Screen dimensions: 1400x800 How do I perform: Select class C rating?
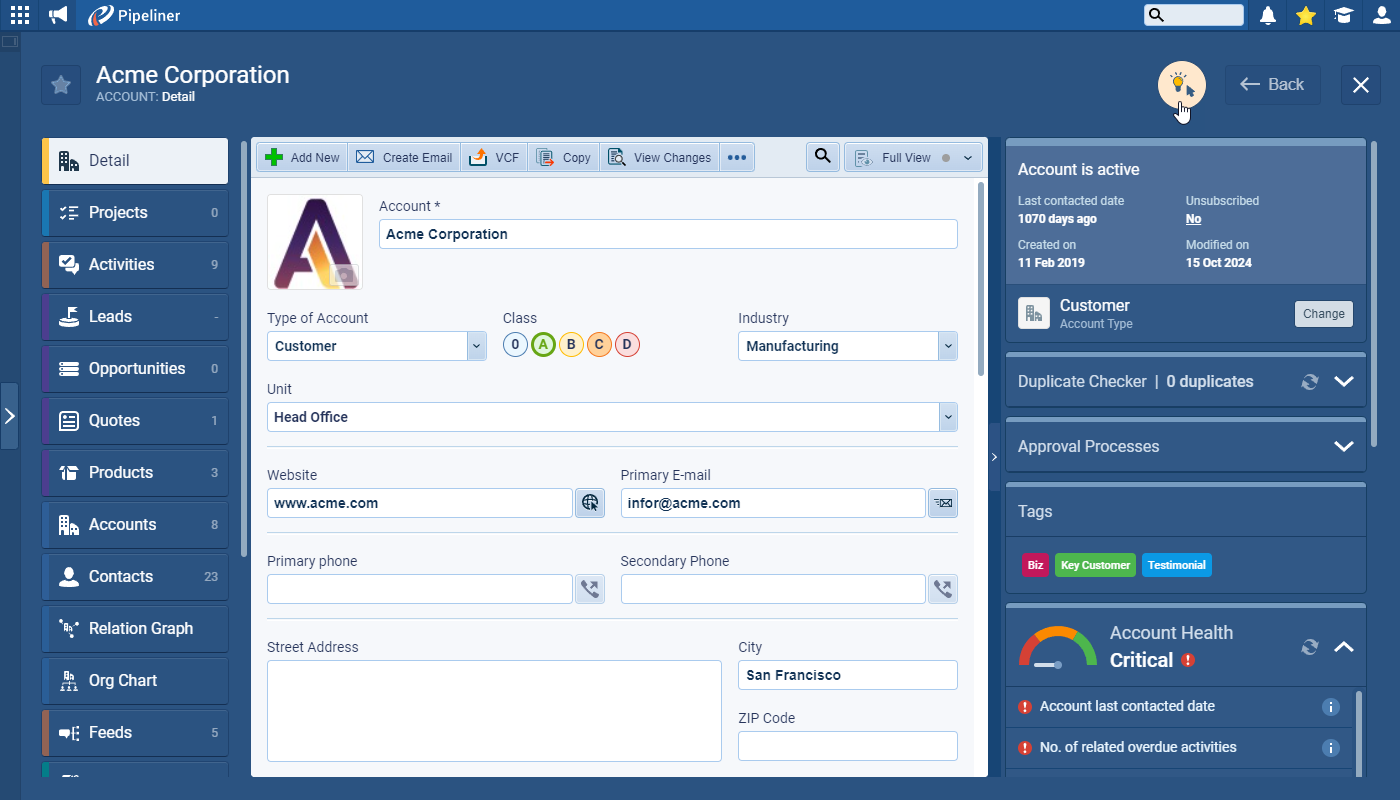click(599, 345)
